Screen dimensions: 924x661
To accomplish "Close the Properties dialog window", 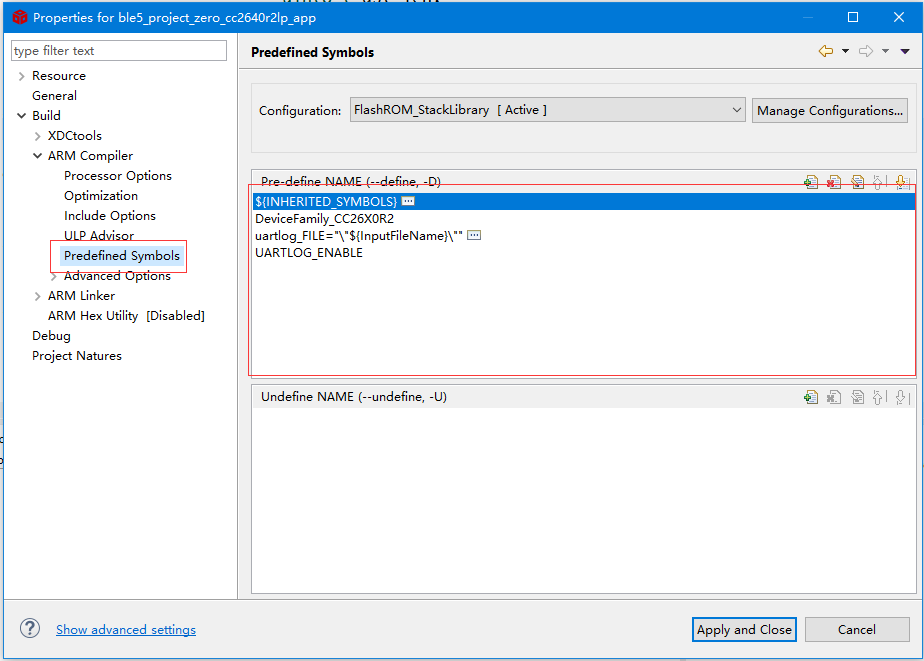I will pos(899,17).
